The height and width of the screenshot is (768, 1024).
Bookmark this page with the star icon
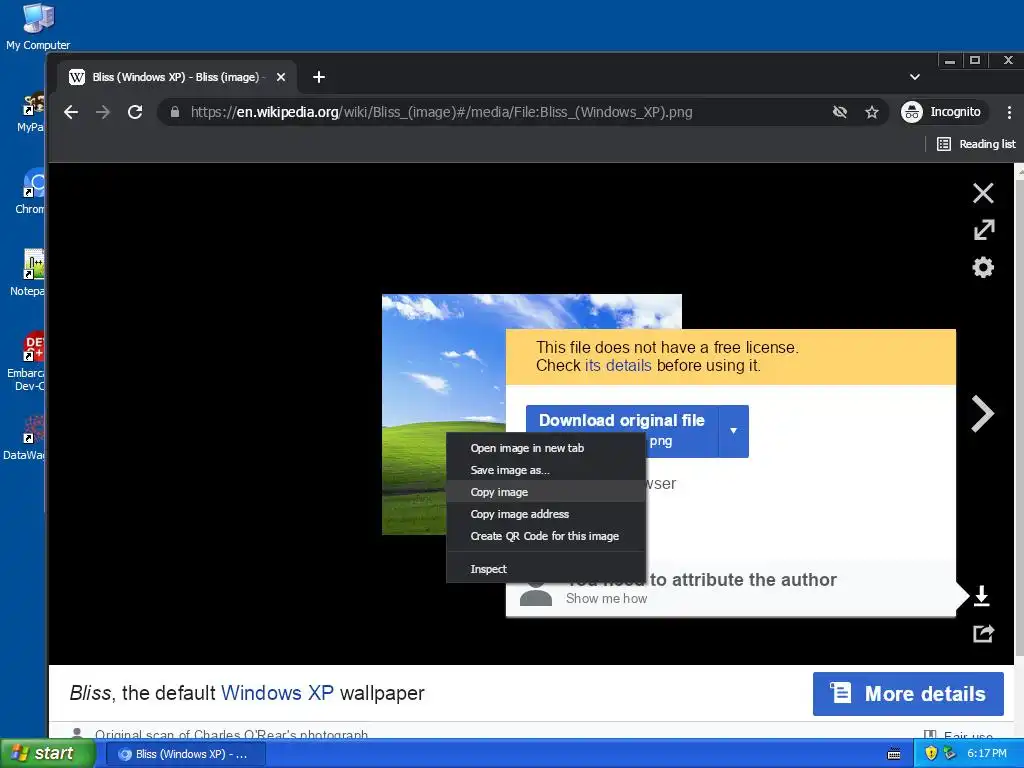872,112
